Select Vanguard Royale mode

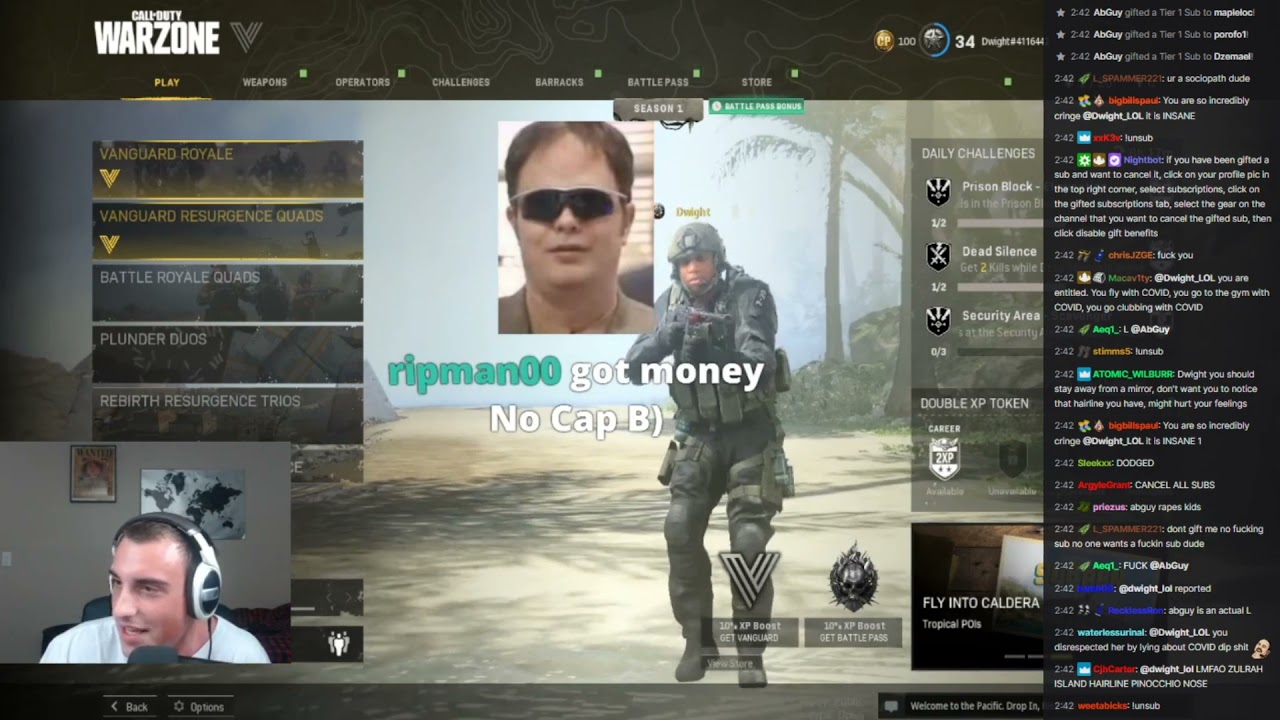pos(228,169)
